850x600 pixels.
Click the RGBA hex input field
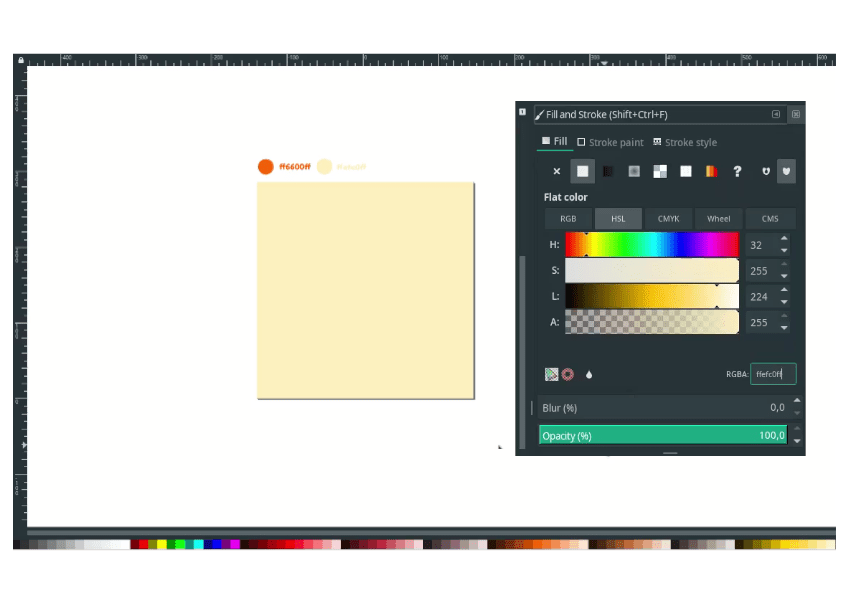pyautogui.click(x=773, y=374)
